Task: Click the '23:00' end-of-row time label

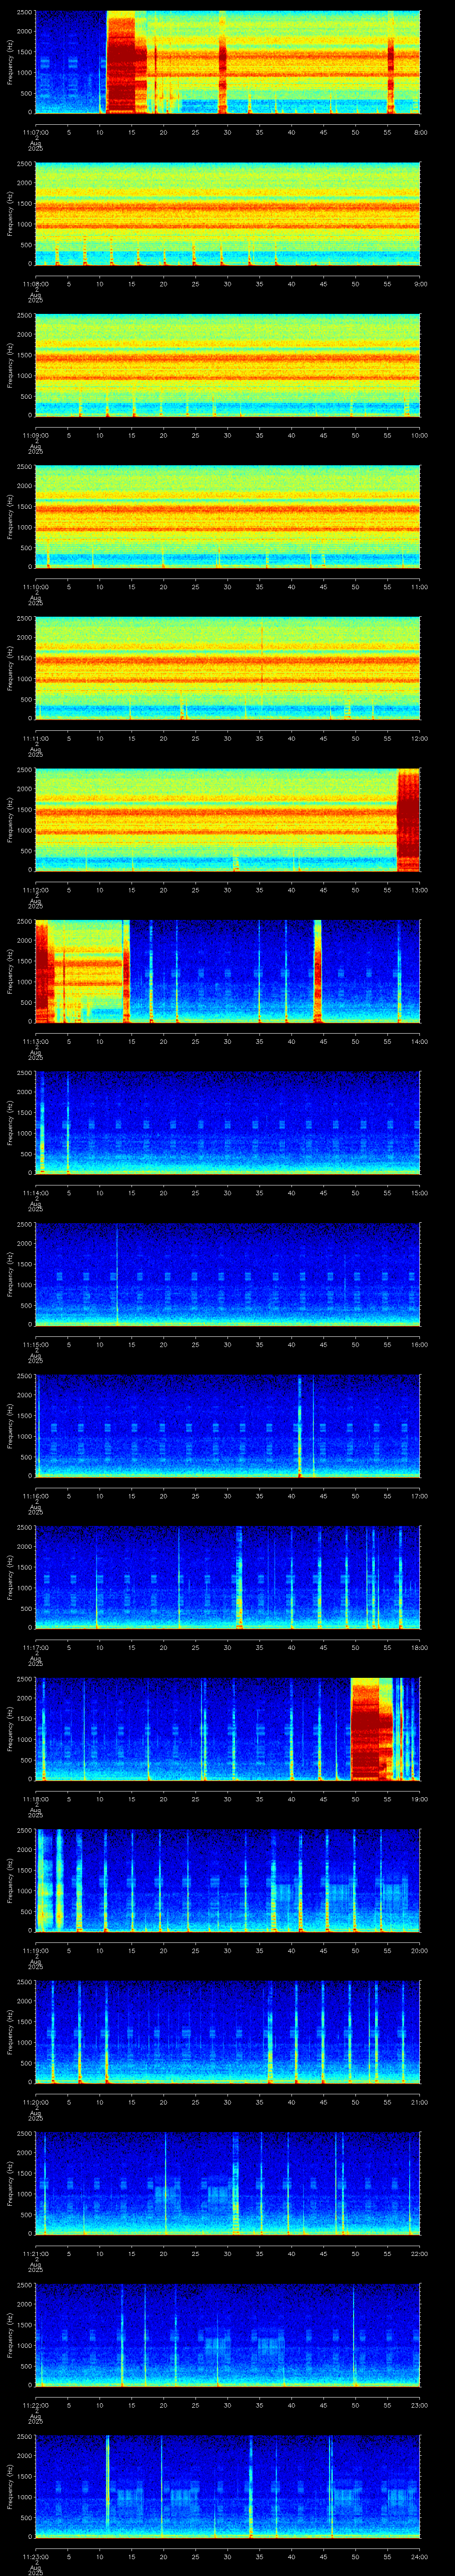Action: [x=419, y=2404]
